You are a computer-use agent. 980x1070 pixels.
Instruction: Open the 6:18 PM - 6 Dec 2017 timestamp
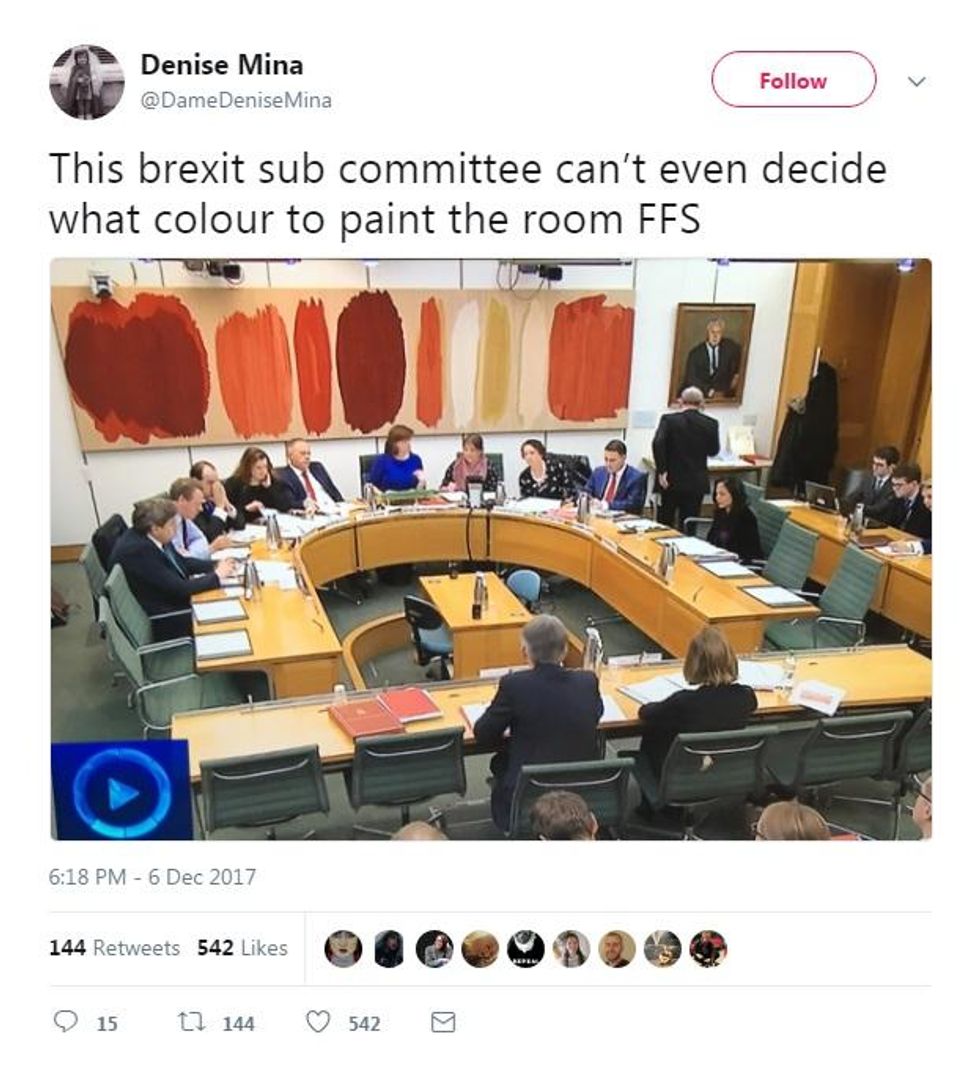tap(152, 877)
